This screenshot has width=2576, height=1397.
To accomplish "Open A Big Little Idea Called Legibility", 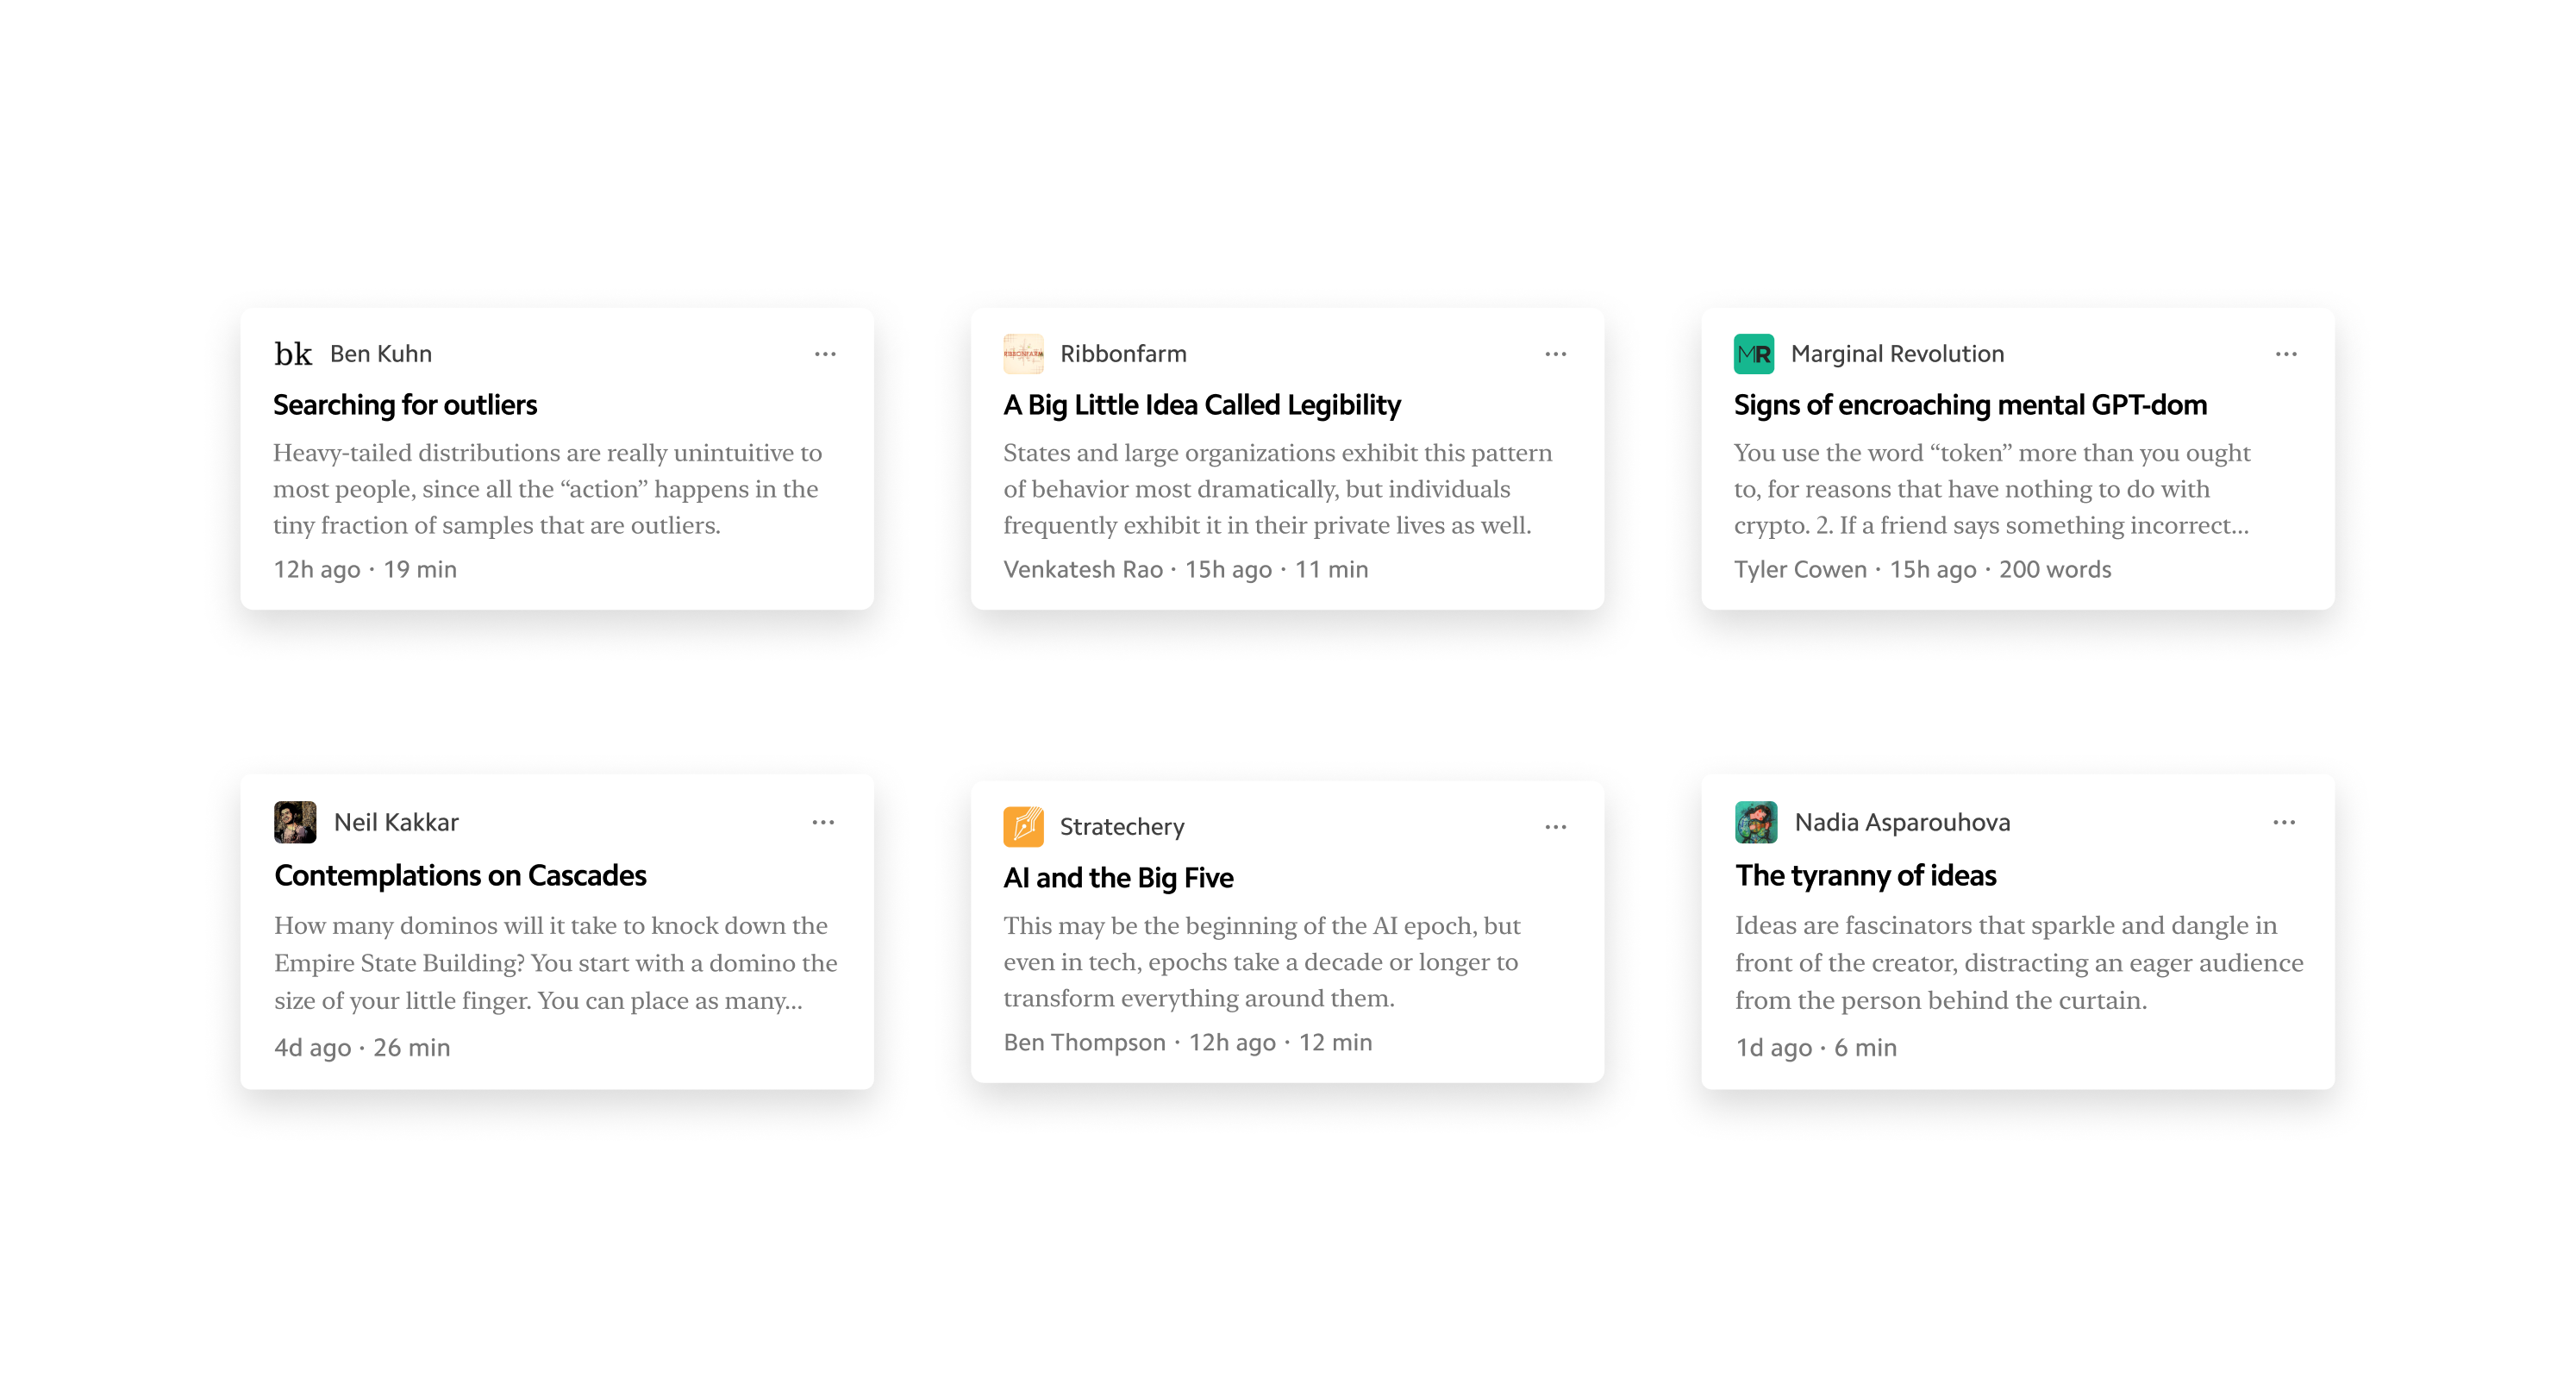I will [1202, 405].
